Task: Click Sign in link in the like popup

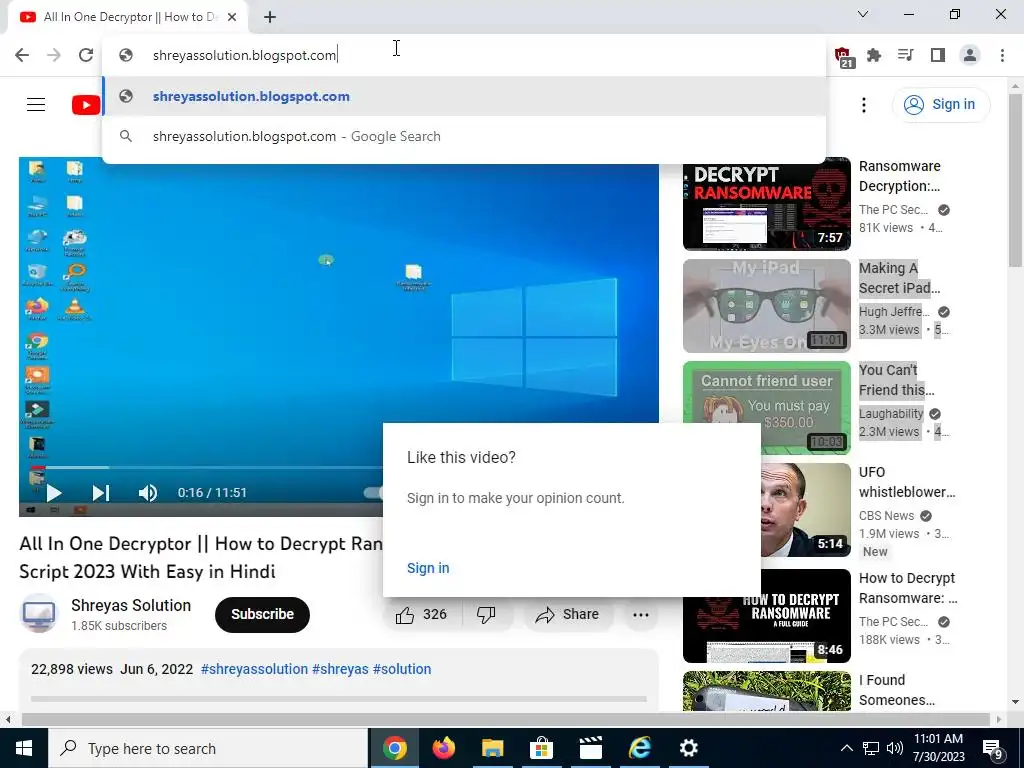Action: (x=428, y=568)
